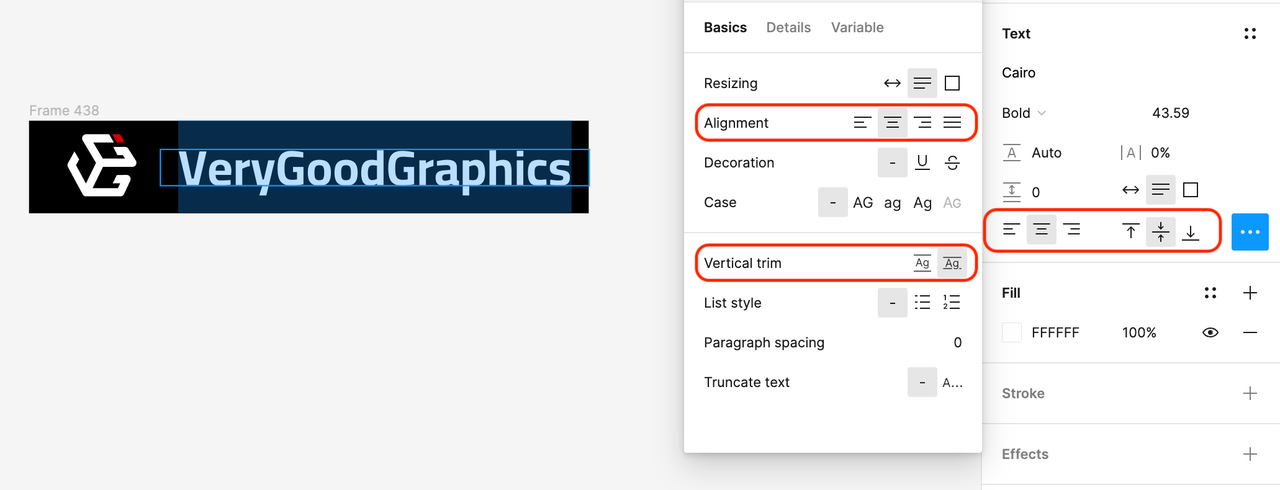The width and height of the screenshot is (1280, 490).
Task: Open the Bold font weight dropdown
Action: [x=1024, y=113]
